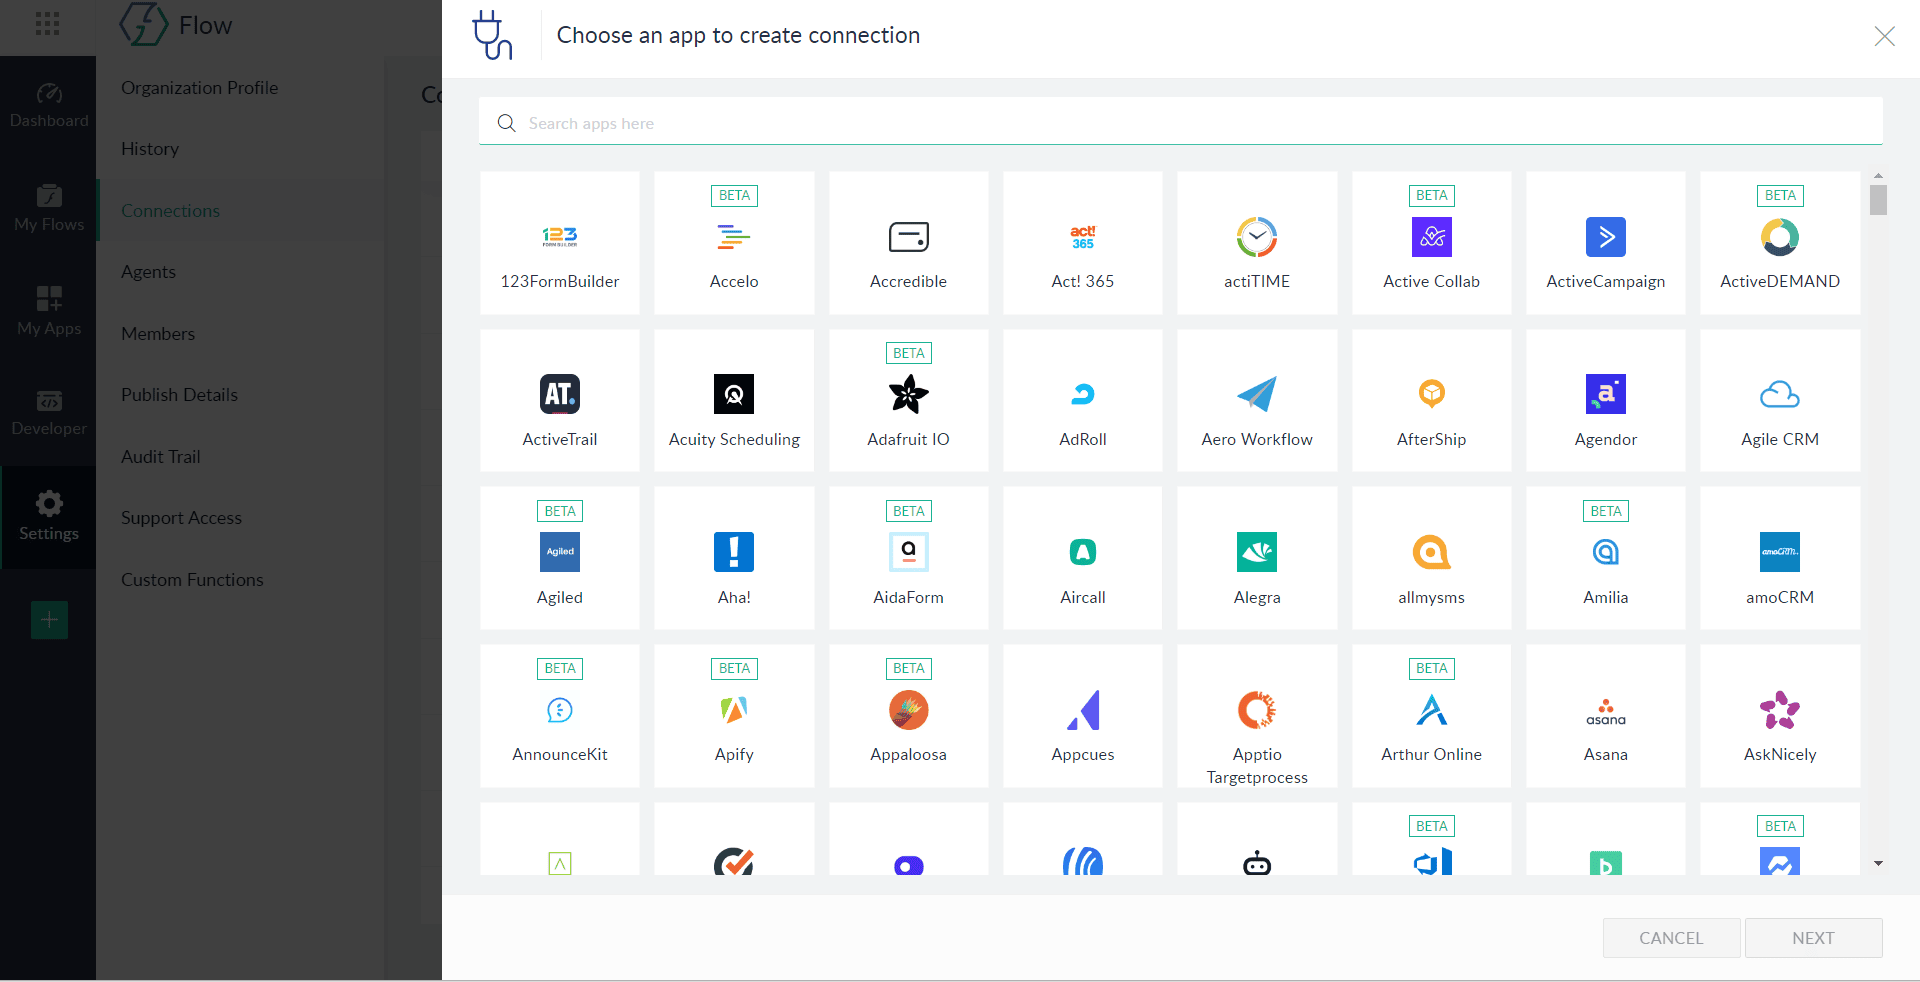Choose the ActiveCampaign app icon
The height and width of the screenshot is (982, 1920).
[1605, 237]
